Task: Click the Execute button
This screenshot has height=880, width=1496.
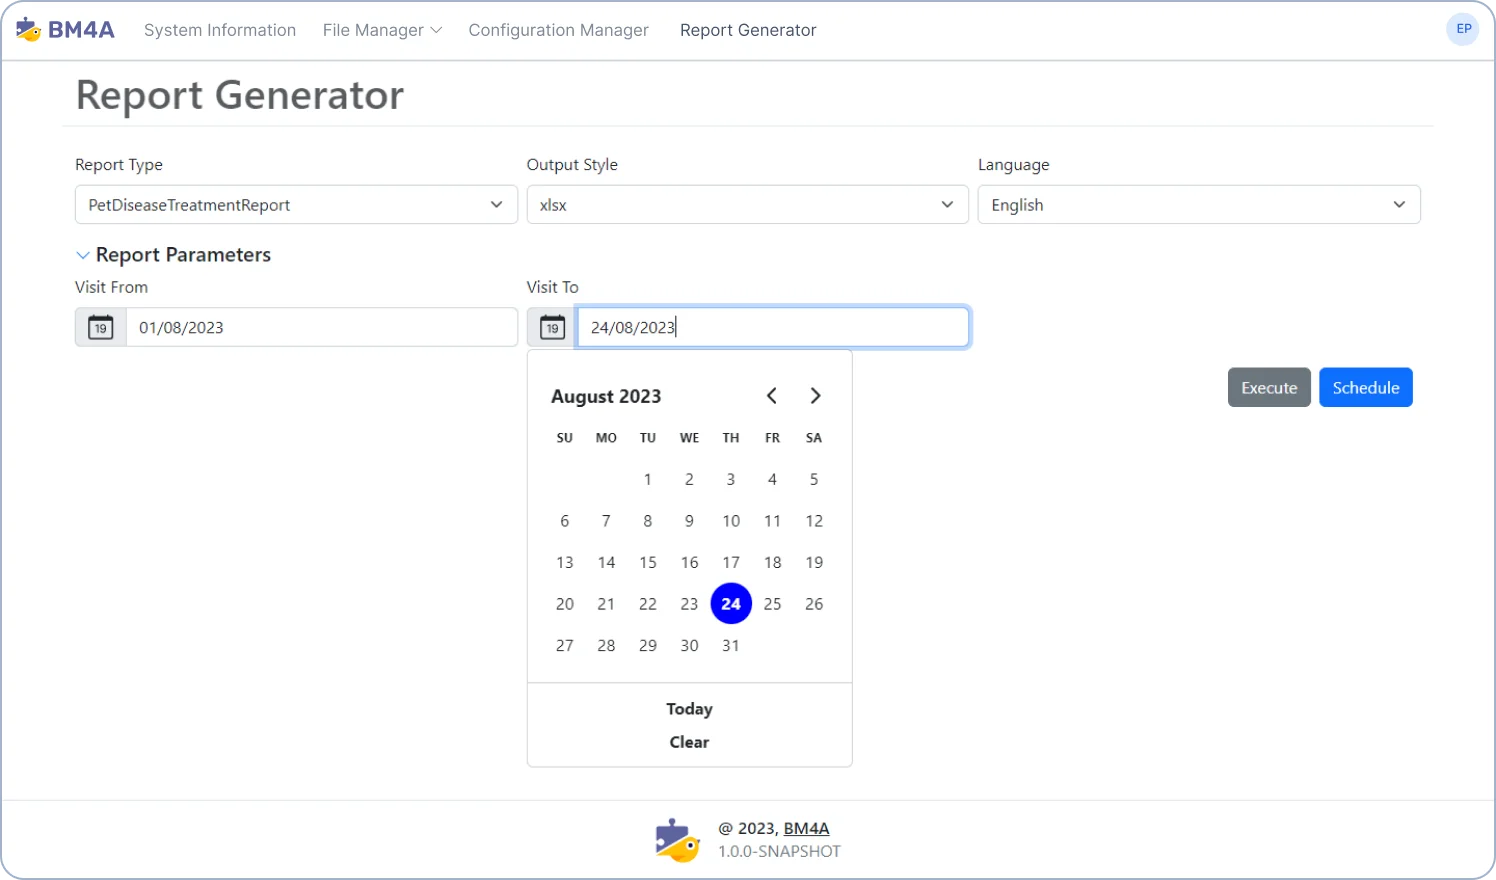Action: coord(1269,388)
